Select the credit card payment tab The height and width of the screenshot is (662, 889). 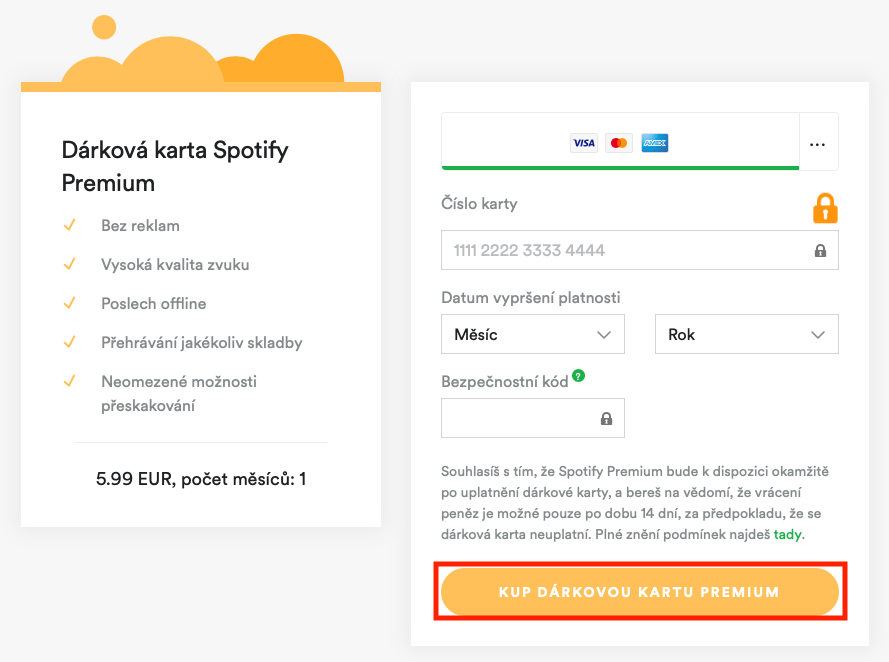pyautogui.click(x=620, y=143)
